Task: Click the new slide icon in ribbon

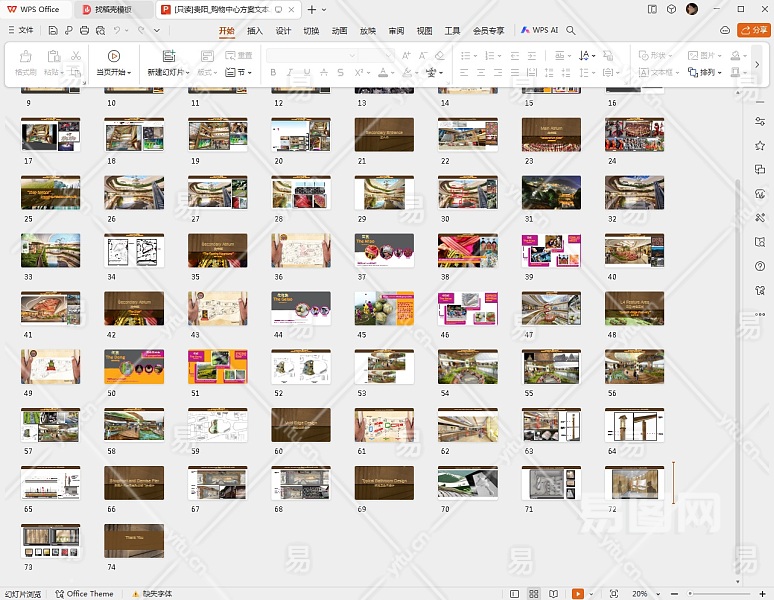Action: (168, 56)
